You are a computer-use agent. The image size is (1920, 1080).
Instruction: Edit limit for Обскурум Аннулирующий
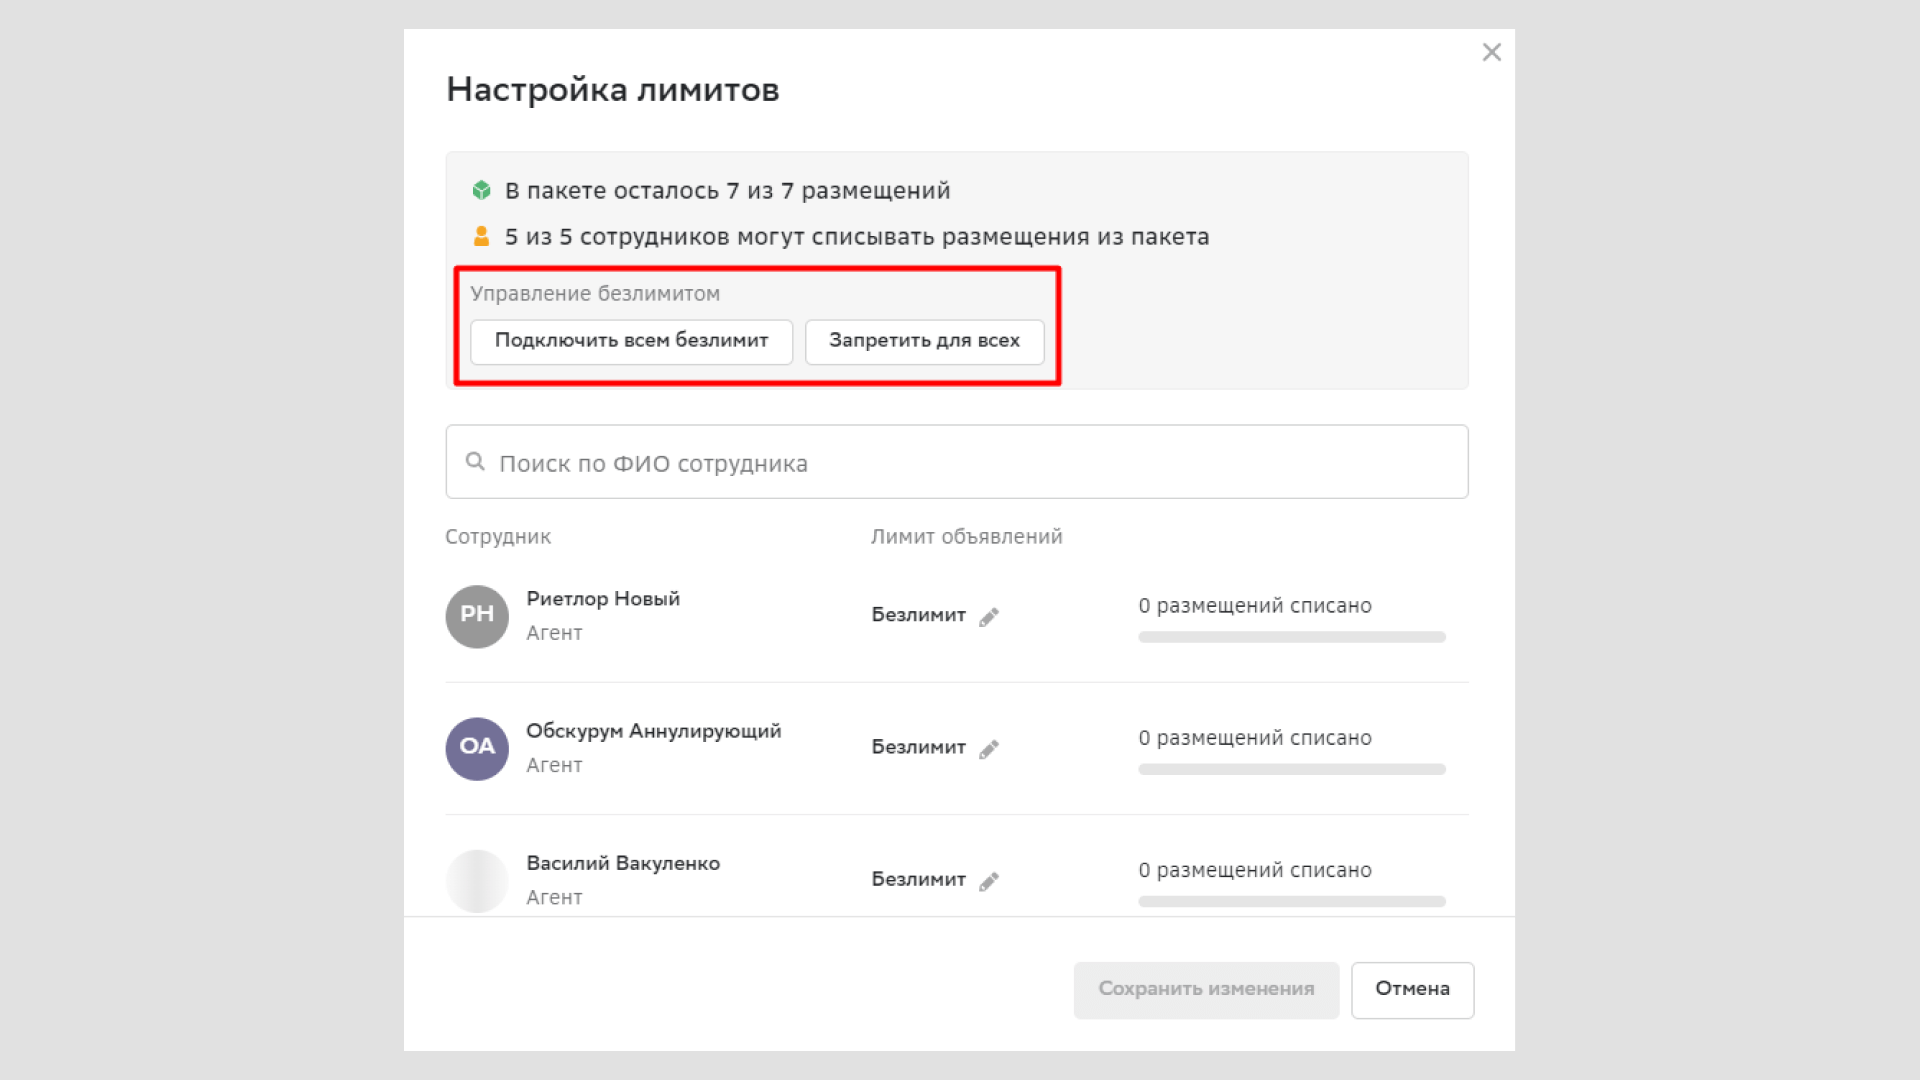pyautogui.click(x=989, y=749)
